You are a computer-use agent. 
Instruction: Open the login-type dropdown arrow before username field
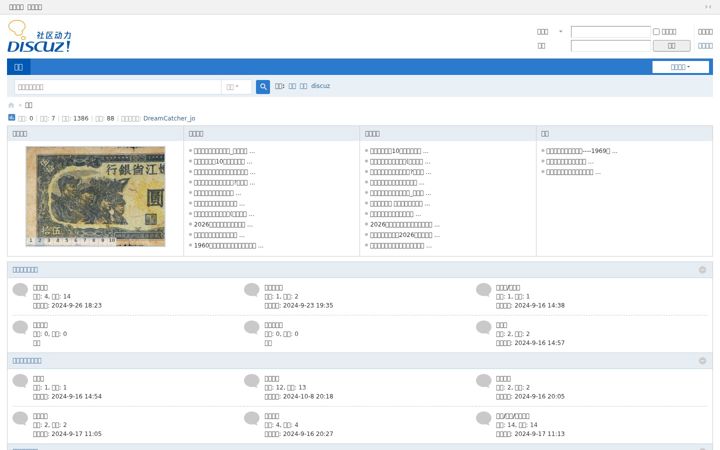coord(560,32)
